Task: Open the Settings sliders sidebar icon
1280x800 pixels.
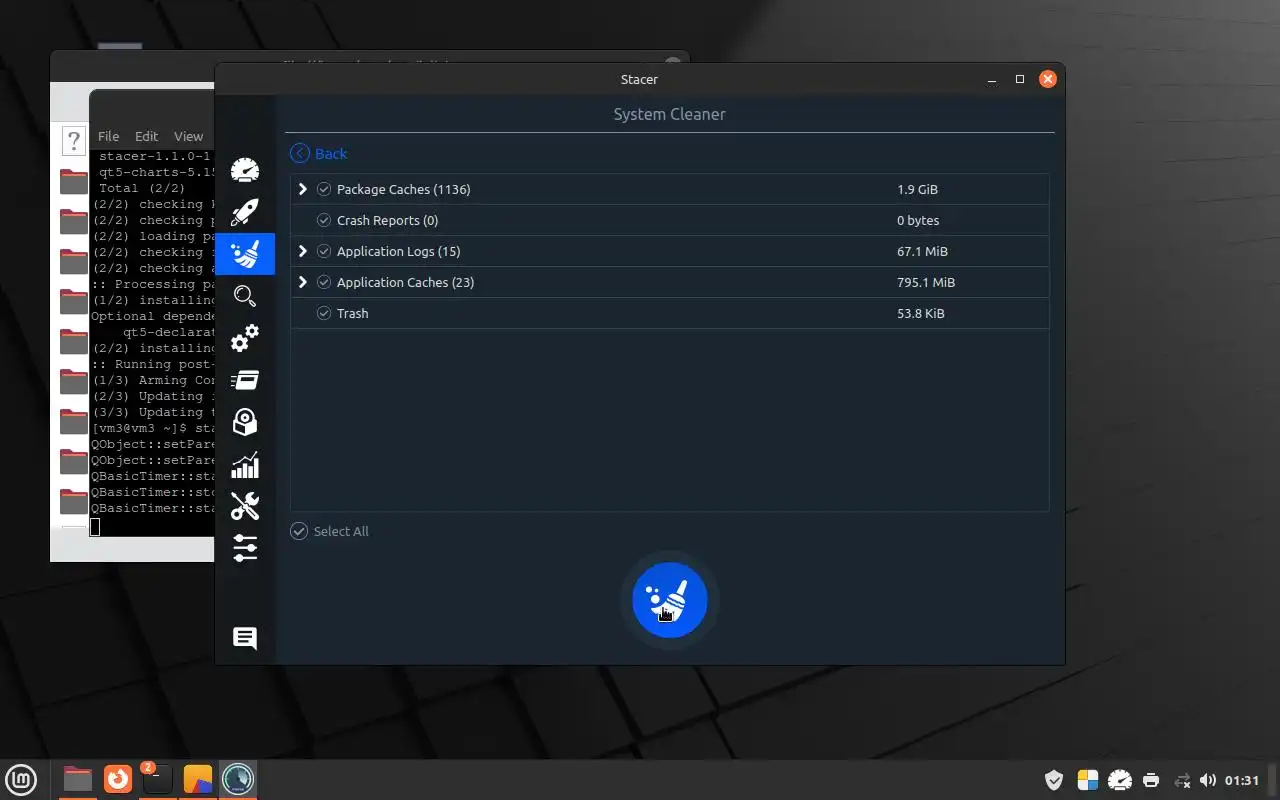Action: point(245,548)
